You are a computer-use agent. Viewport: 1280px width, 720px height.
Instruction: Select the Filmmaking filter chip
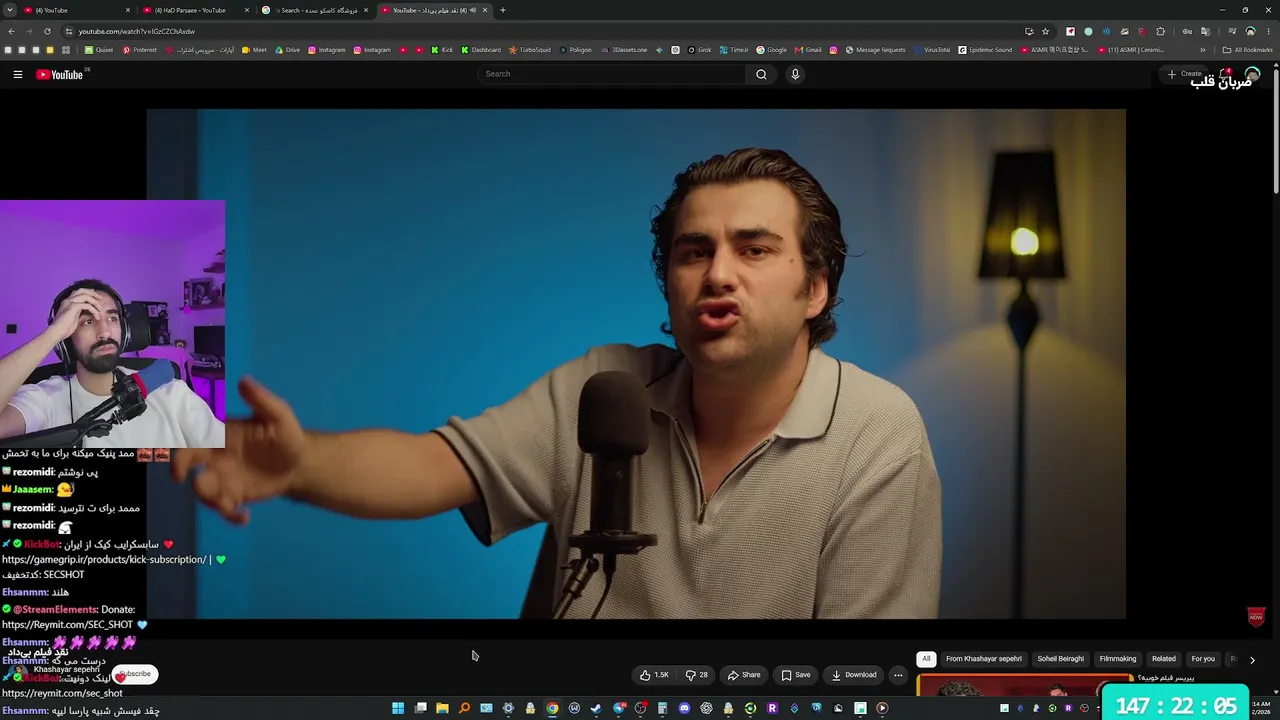coord(1118,659)
